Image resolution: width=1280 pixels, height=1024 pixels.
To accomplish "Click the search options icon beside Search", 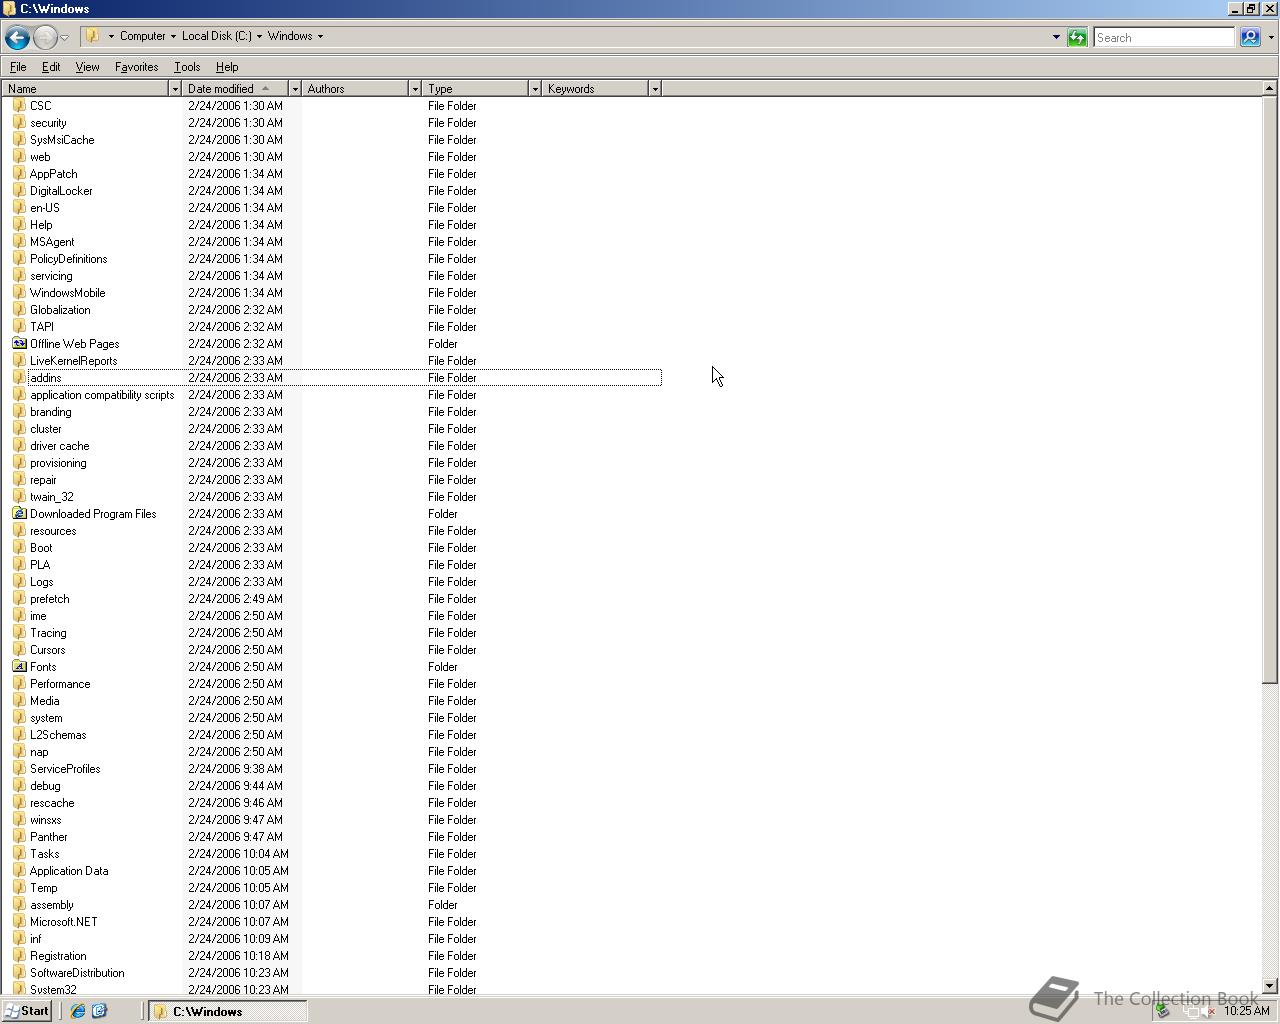I will click(1250, 37).
